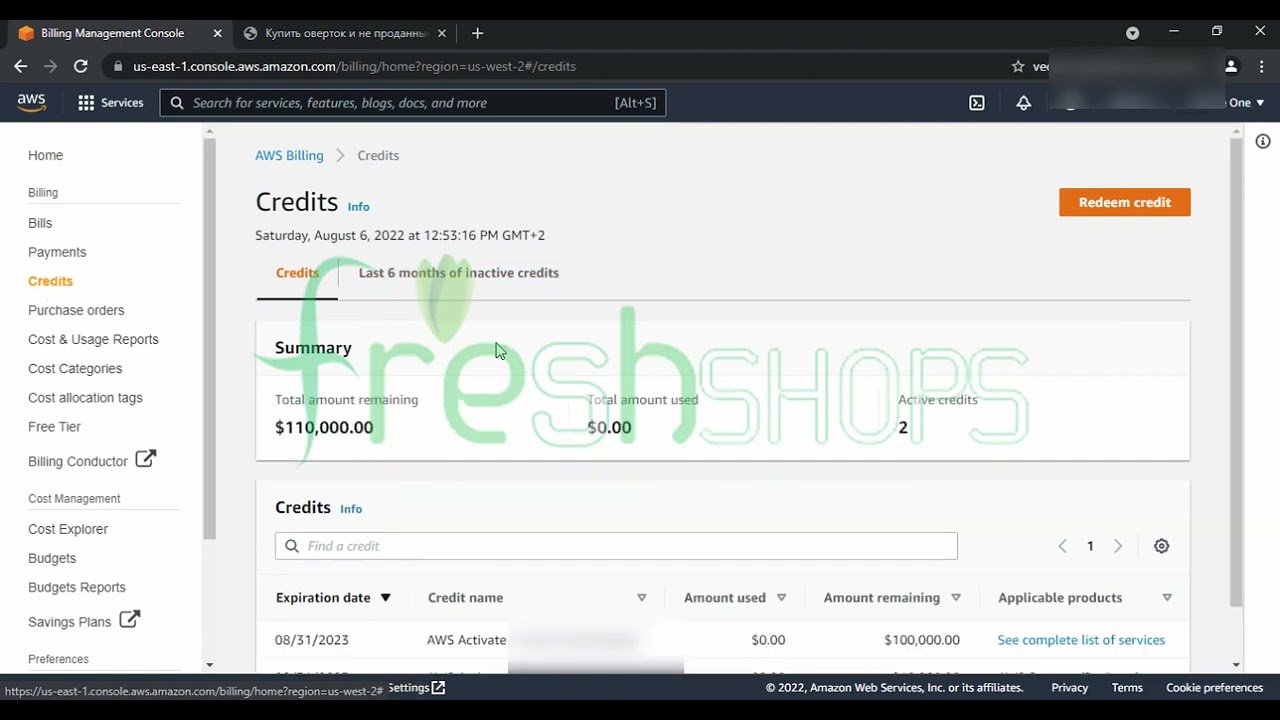The image size is (1280, 720).
Task: Go to previous credits page arrow
Action: (x=1063, y=546)
